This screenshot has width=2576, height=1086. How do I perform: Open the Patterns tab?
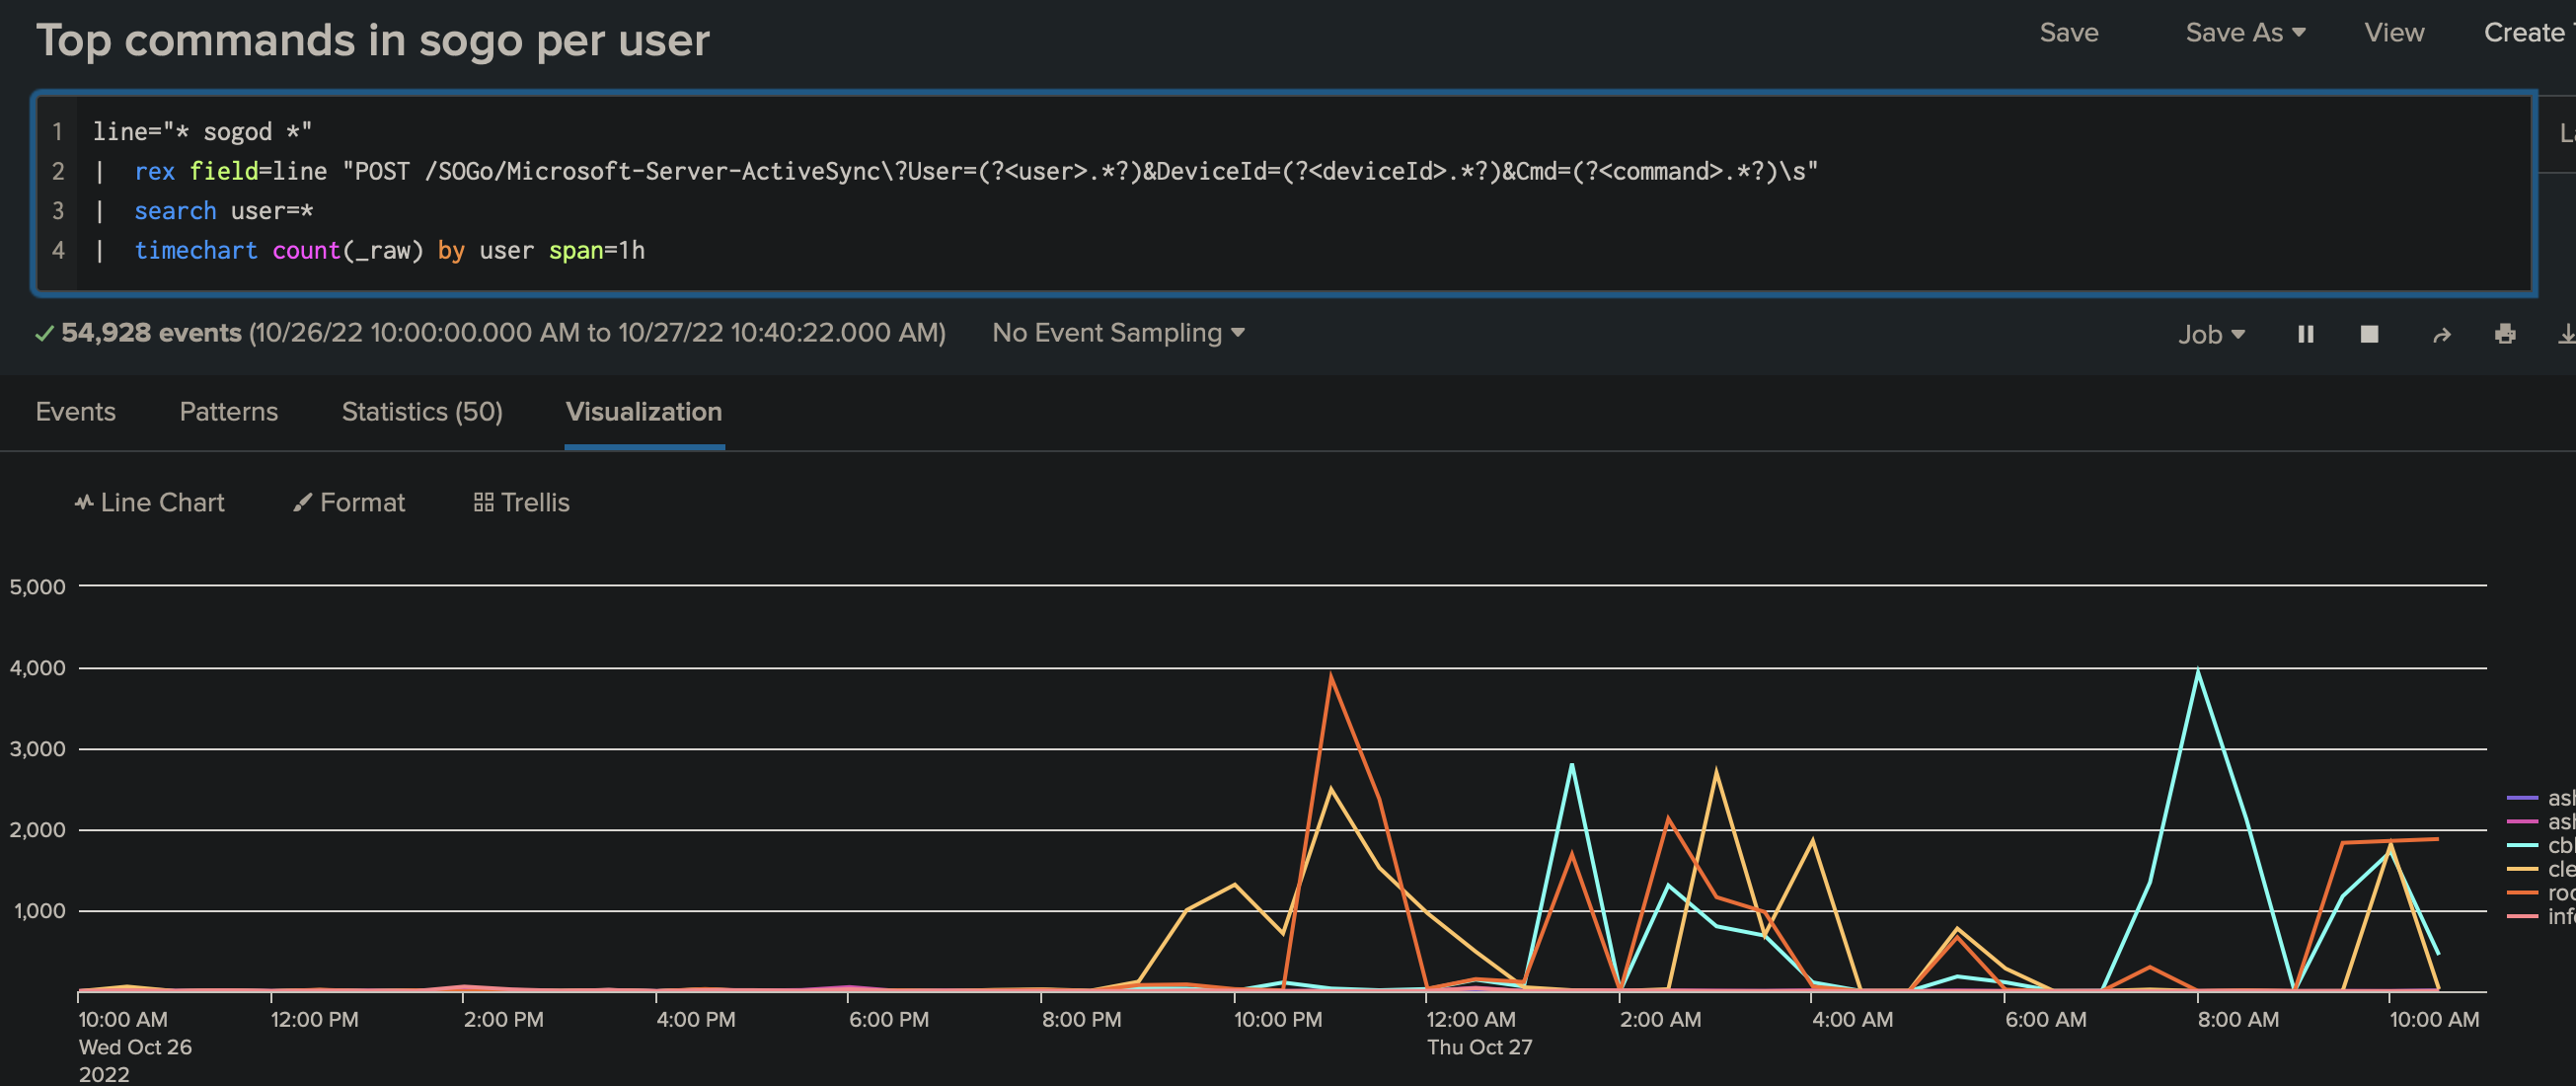point(228,412)
